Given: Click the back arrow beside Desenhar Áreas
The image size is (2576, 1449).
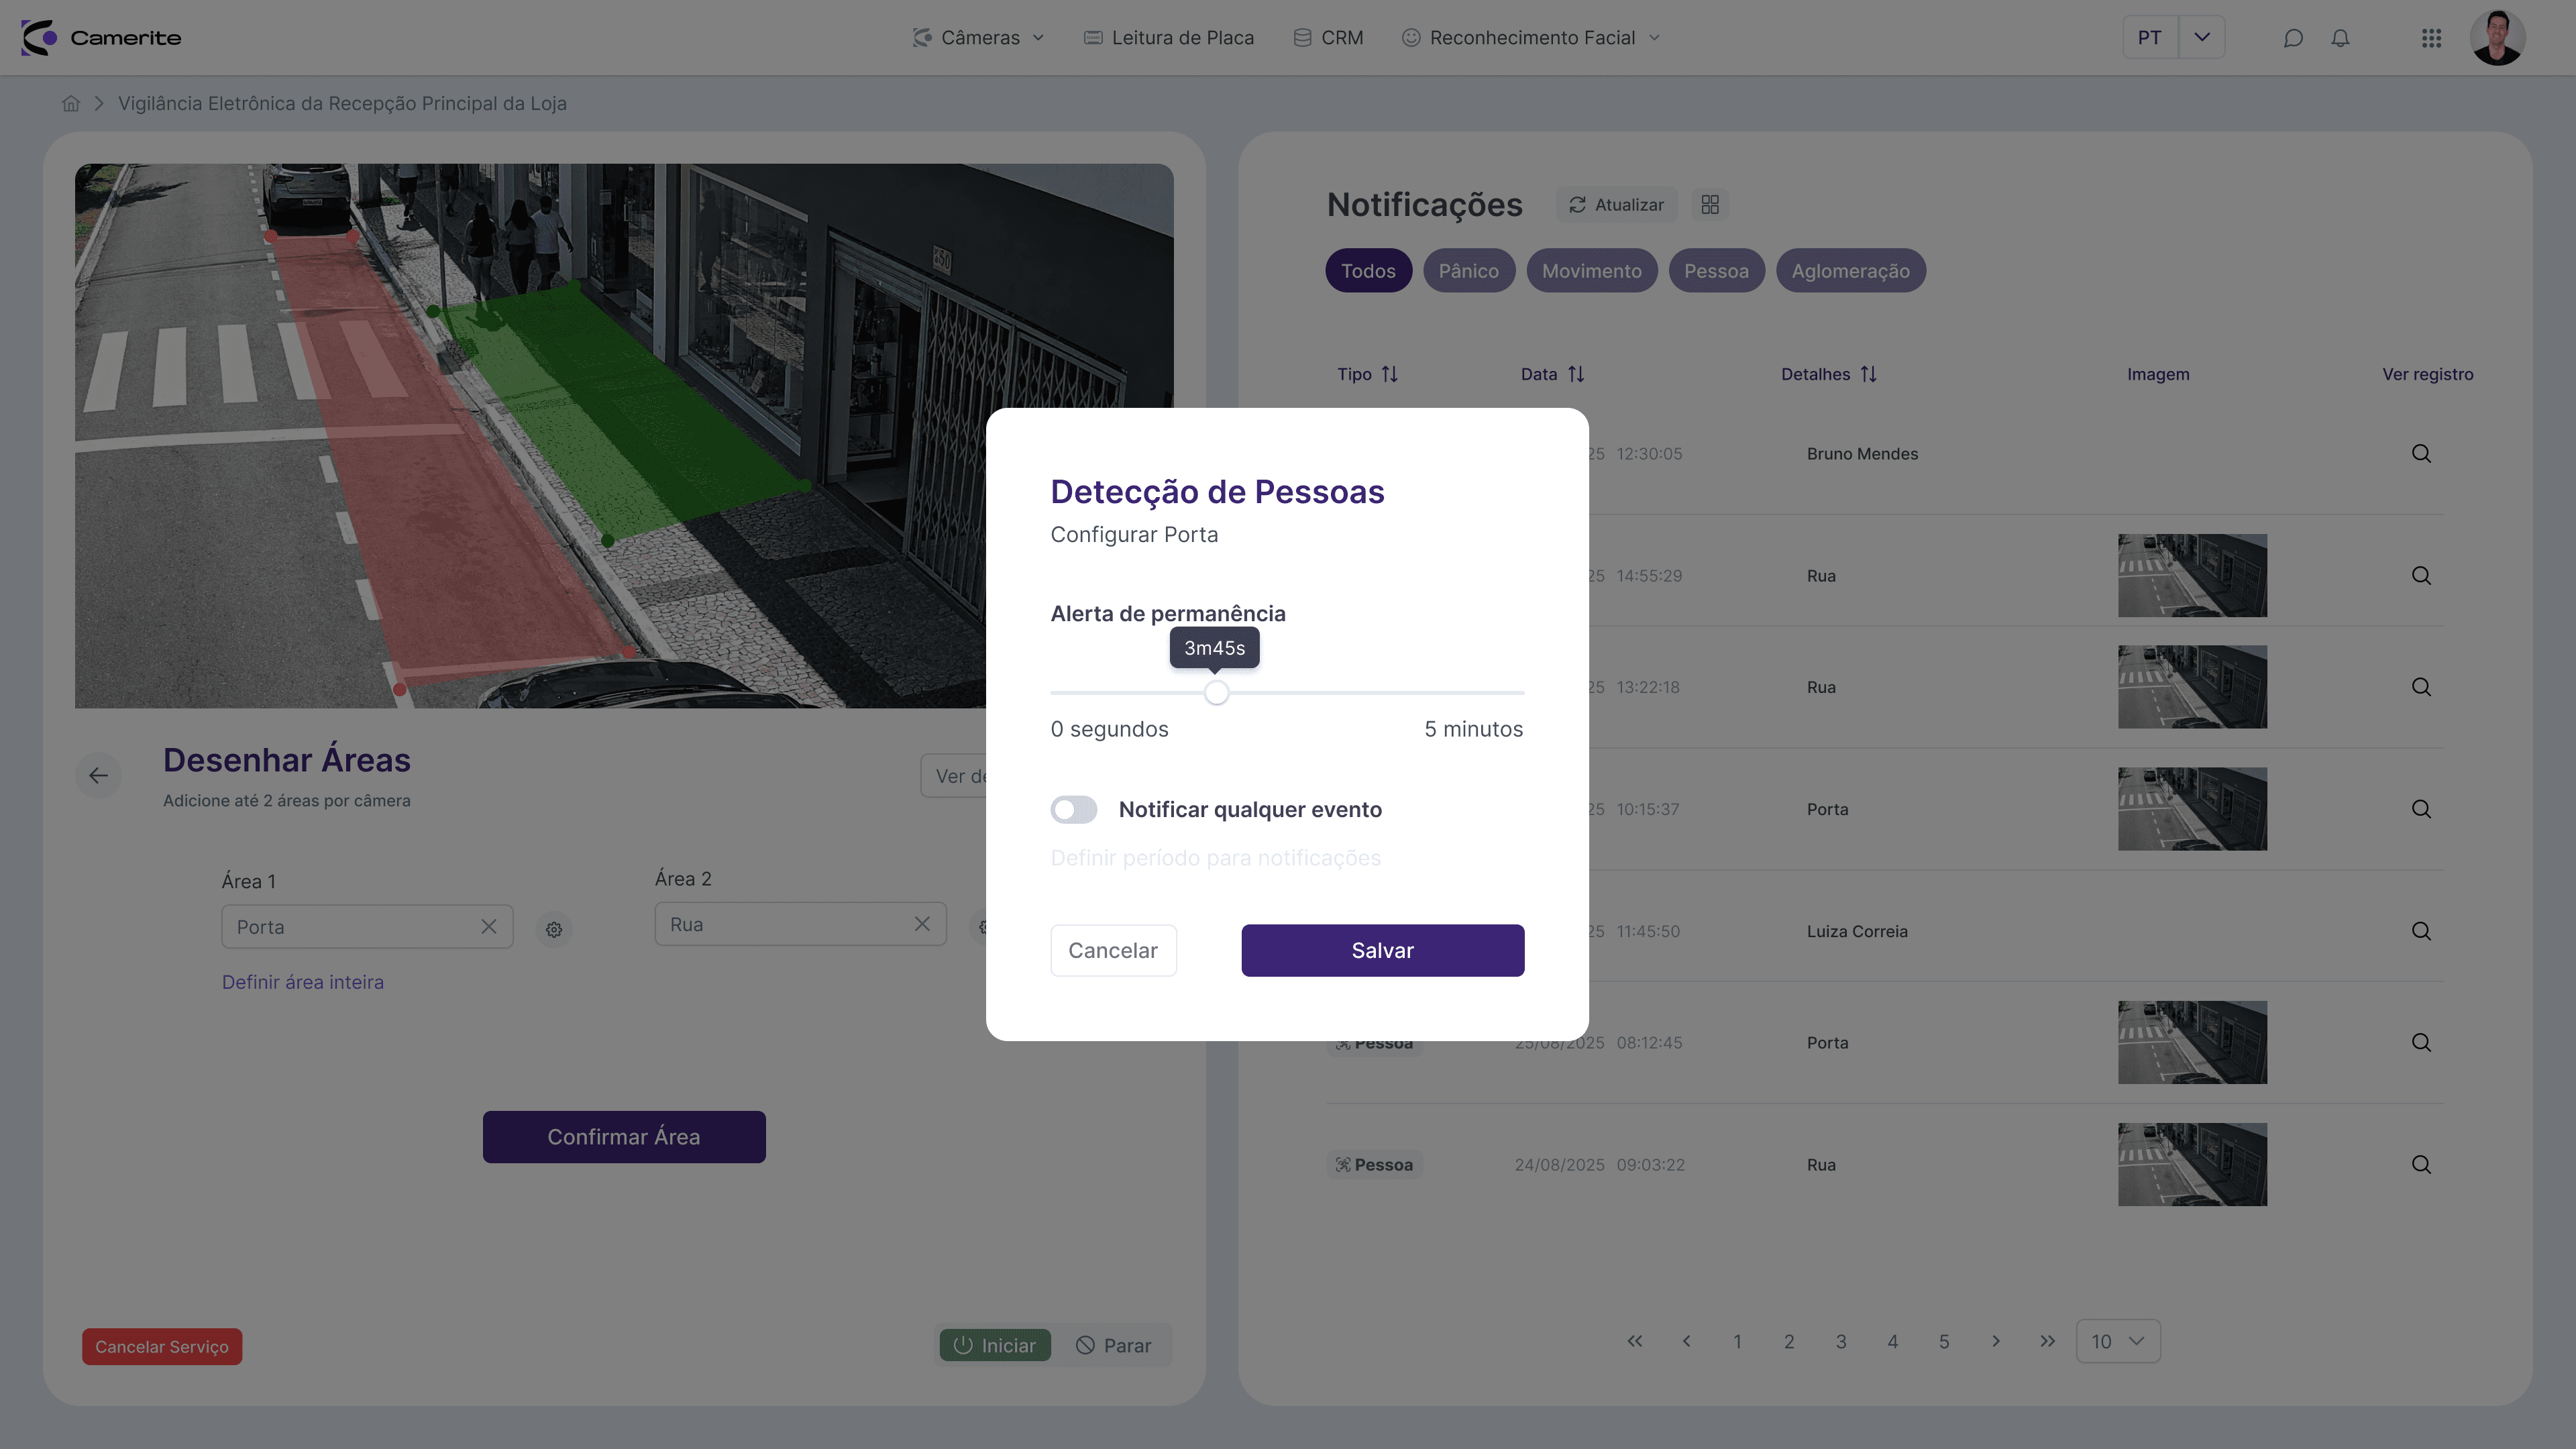Looking at the screenshot, I should pyautogui.click(x=98, y=775).
